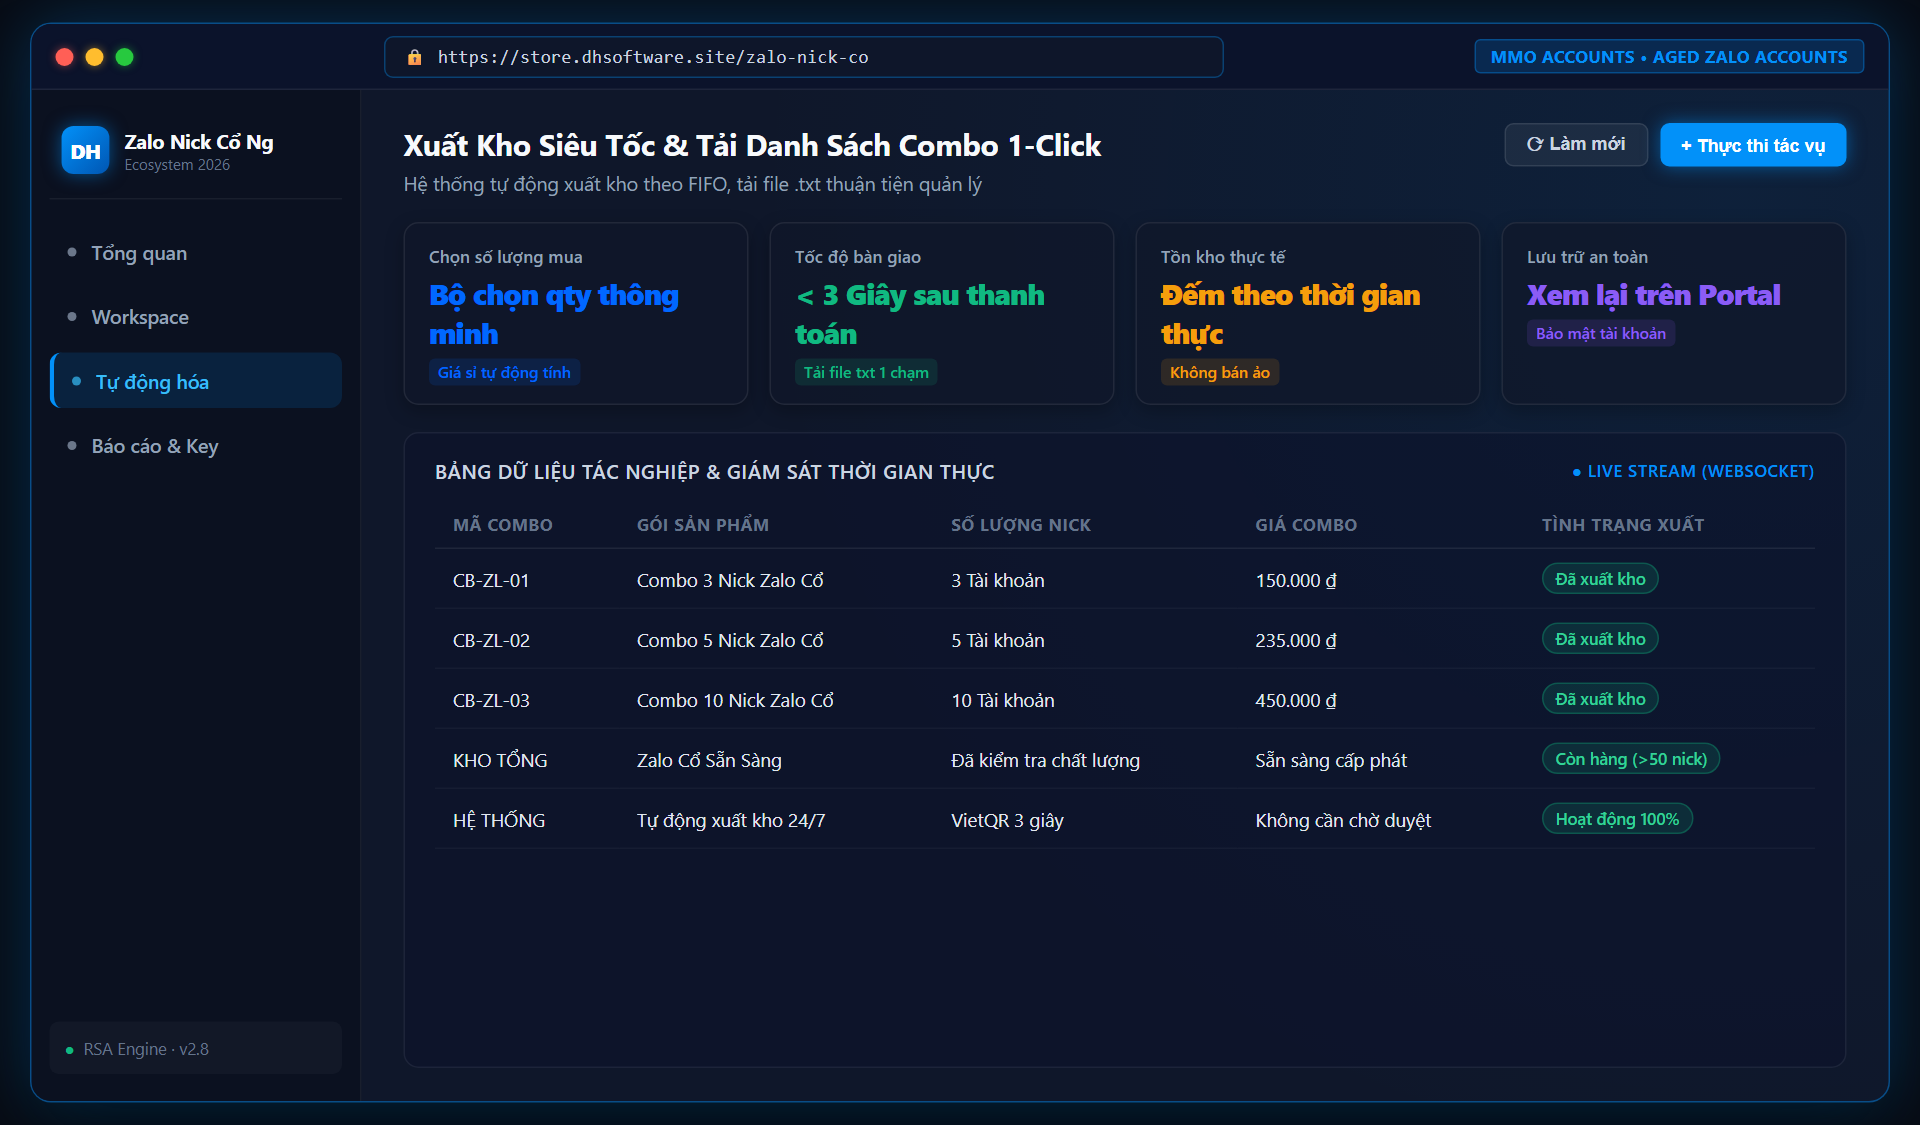The image size is (1920, 1125).
Task: Click the Tải file txt 1 chạm tag
Action: [866, 372]
